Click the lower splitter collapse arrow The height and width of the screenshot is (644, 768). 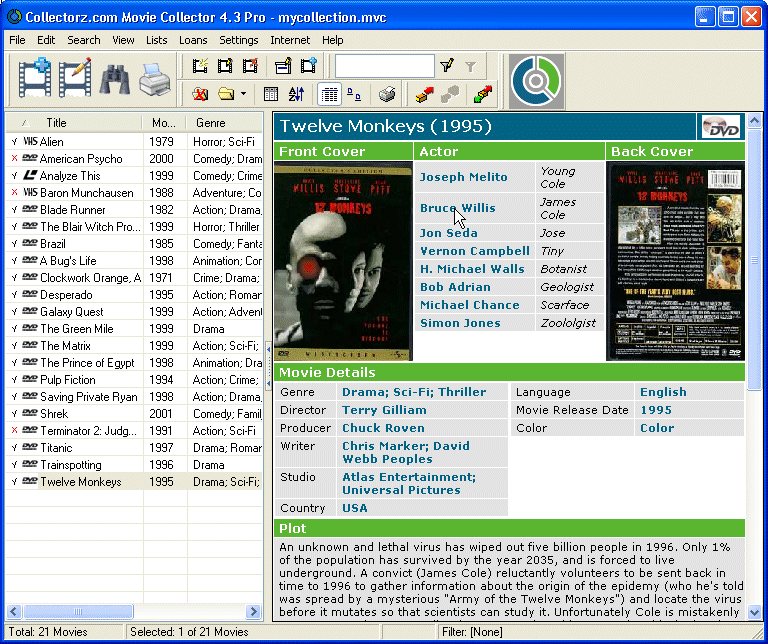(x=268, y=385)
